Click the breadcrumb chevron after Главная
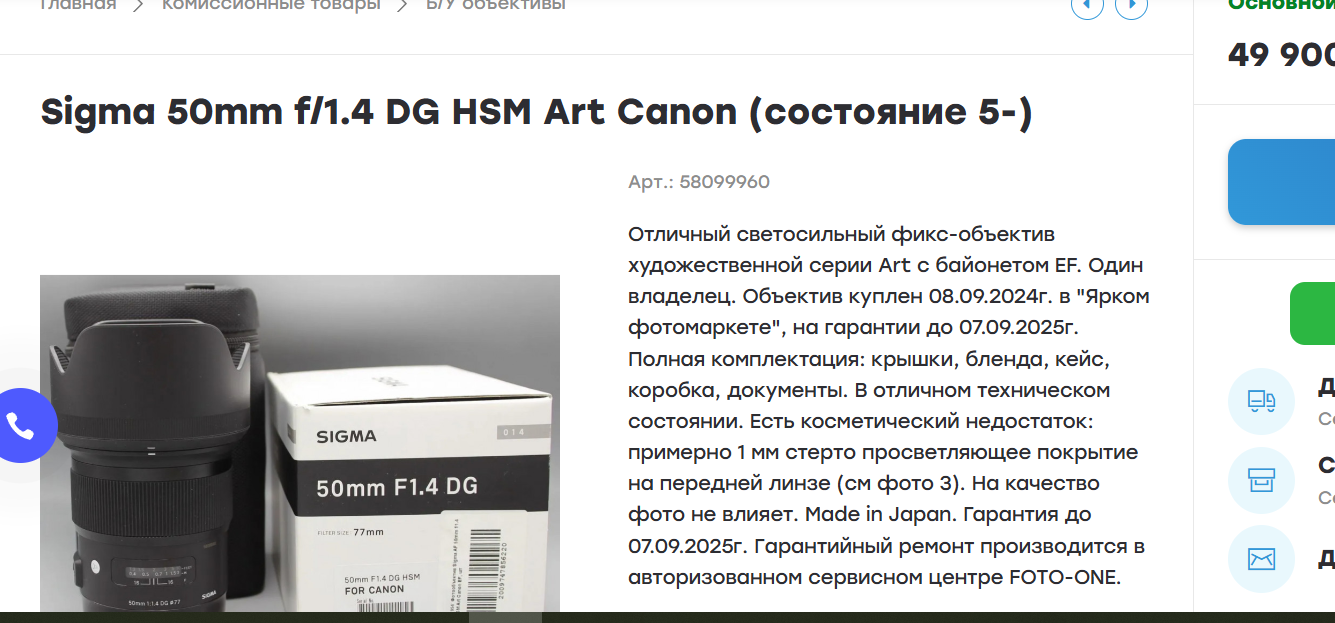 (139, 5)
